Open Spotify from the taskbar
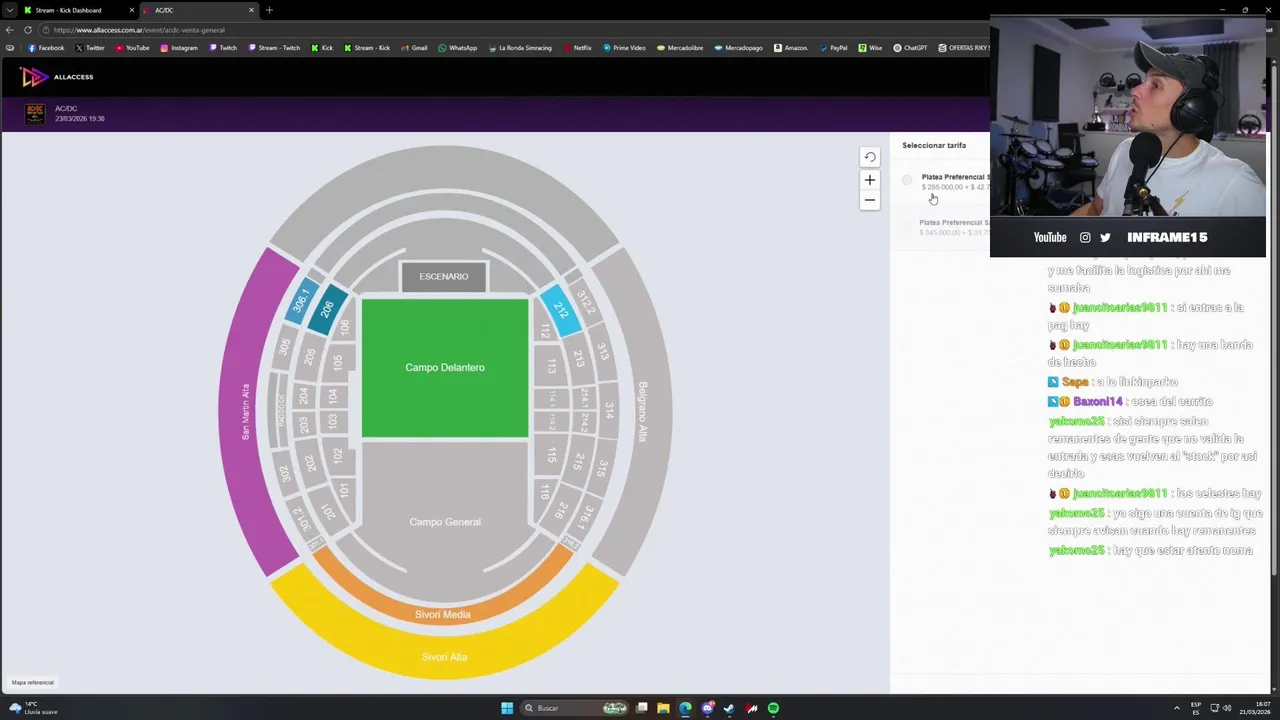Image resolution: width=1280 pixels, height=720 pixels. pyautogui.click(x=773, y=708)
